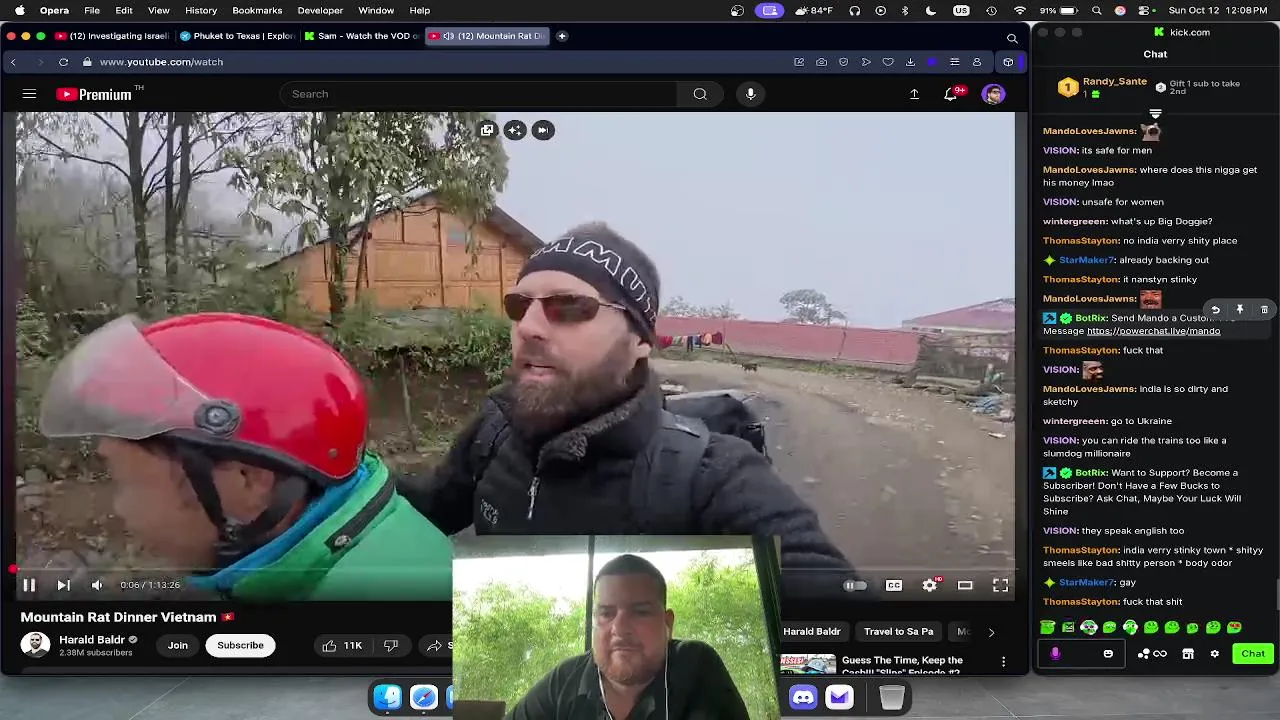Open the Guess The Time video thumbnail

click(808, 664)
